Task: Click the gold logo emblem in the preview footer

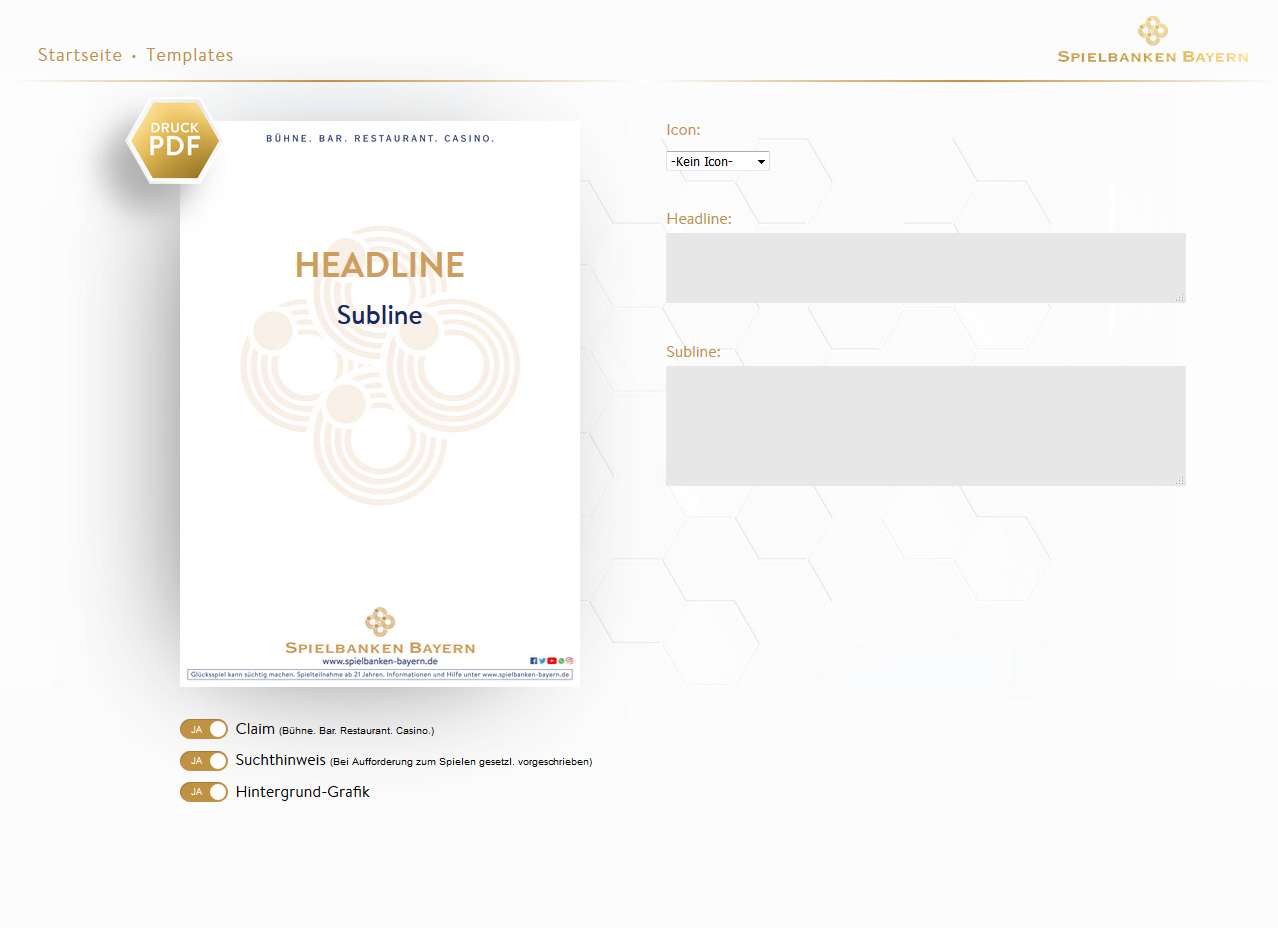Action: (380, 622)
